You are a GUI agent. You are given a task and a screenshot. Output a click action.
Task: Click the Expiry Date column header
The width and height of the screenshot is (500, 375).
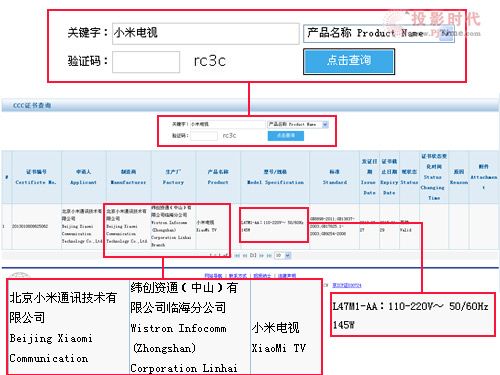(389, 177)
